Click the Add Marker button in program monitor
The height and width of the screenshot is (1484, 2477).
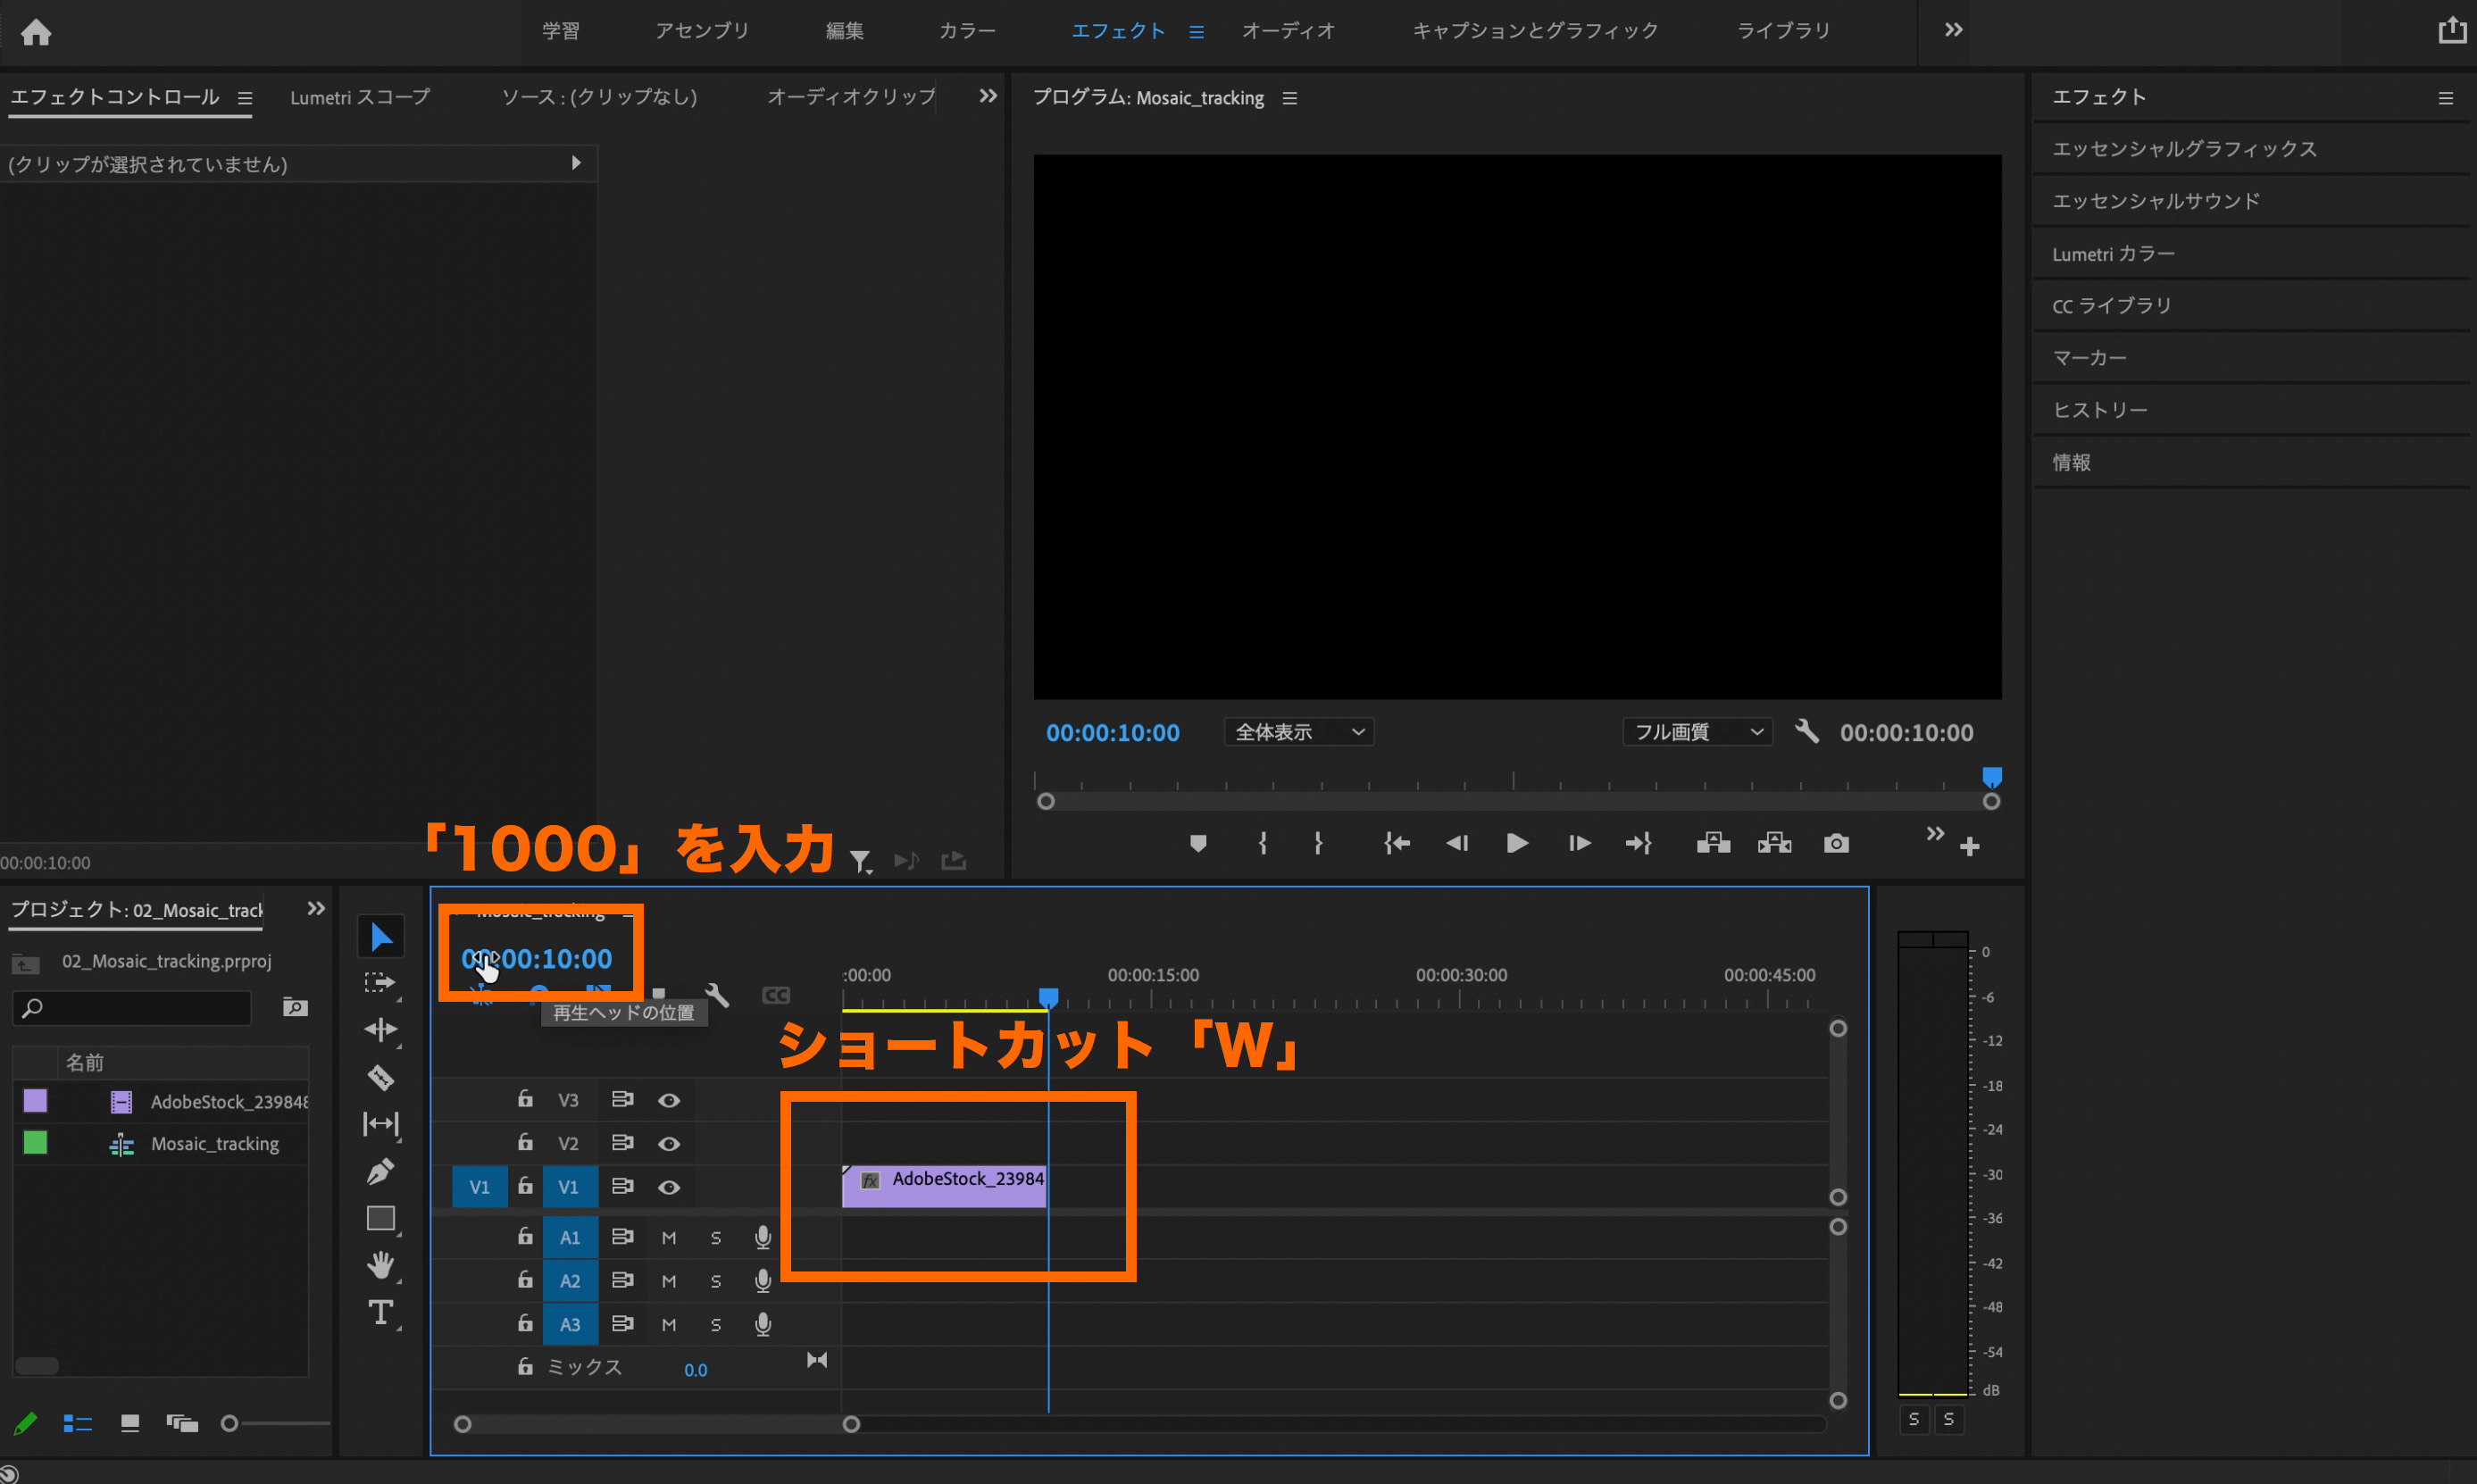click(1198, 844)
